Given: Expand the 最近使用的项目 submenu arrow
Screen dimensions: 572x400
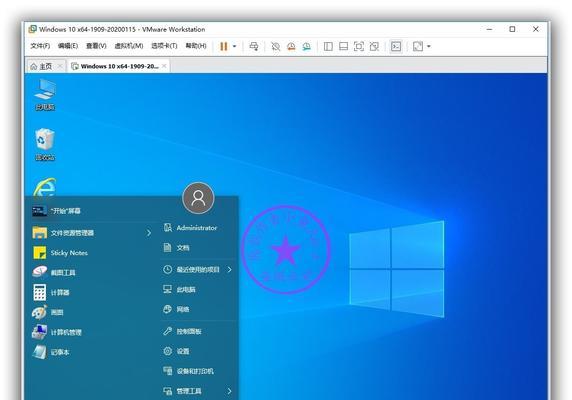Looking at the screenshot, I should [x=229, y=269].
